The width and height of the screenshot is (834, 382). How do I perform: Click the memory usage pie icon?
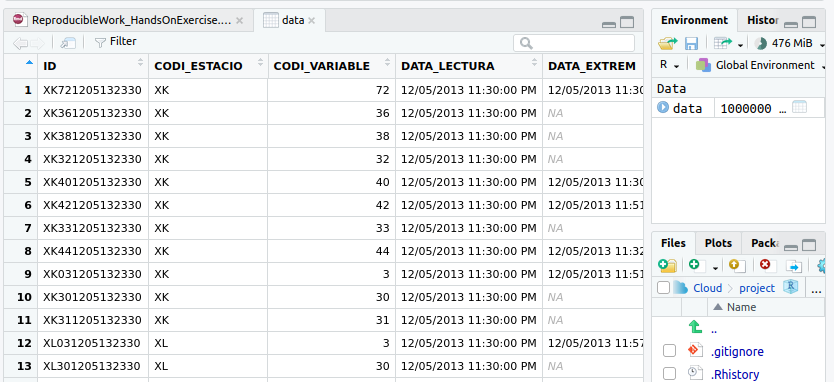tap(761, 43)
